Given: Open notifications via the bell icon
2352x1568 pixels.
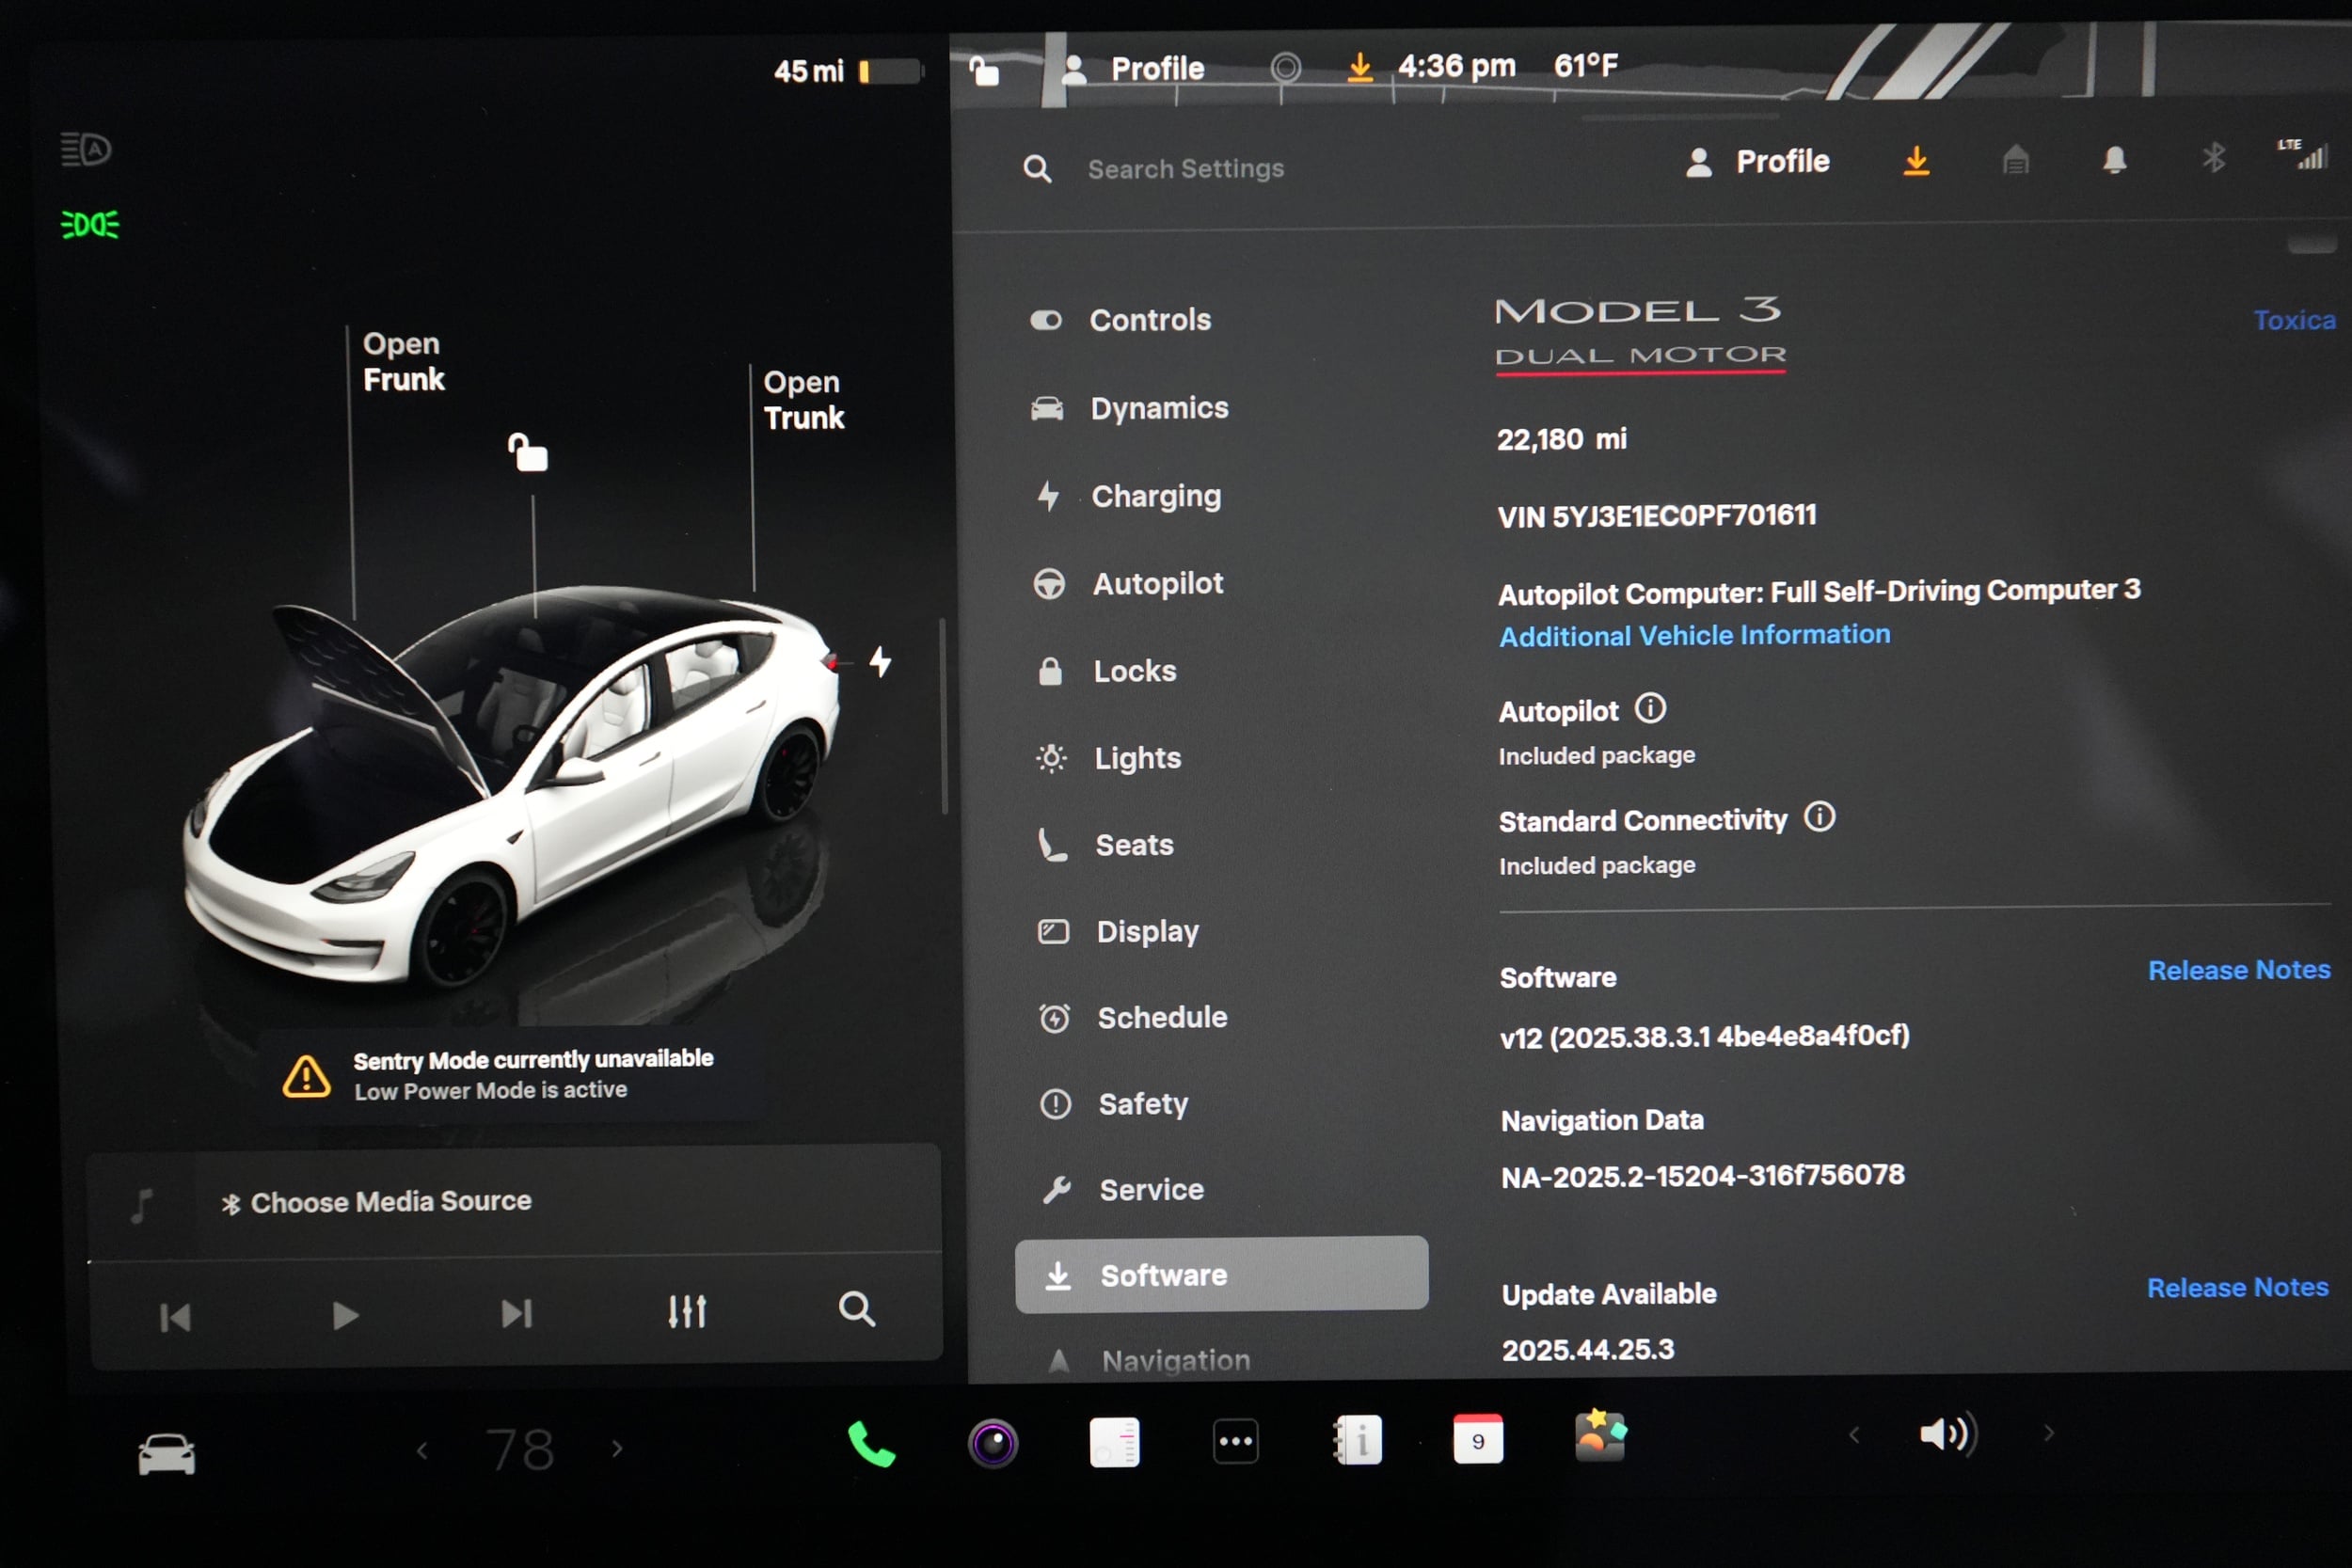Looking at the screenshot, I should pyautogui.click(x=2114, y=160).
